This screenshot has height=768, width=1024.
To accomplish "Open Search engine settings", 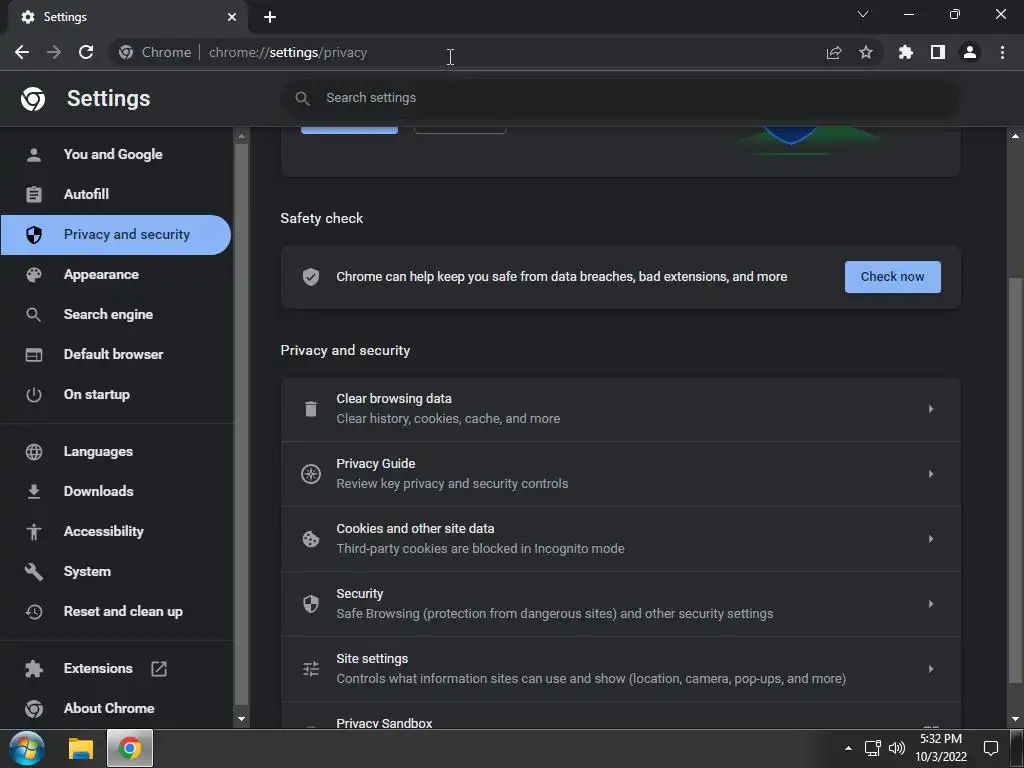I will coord(116,314).
